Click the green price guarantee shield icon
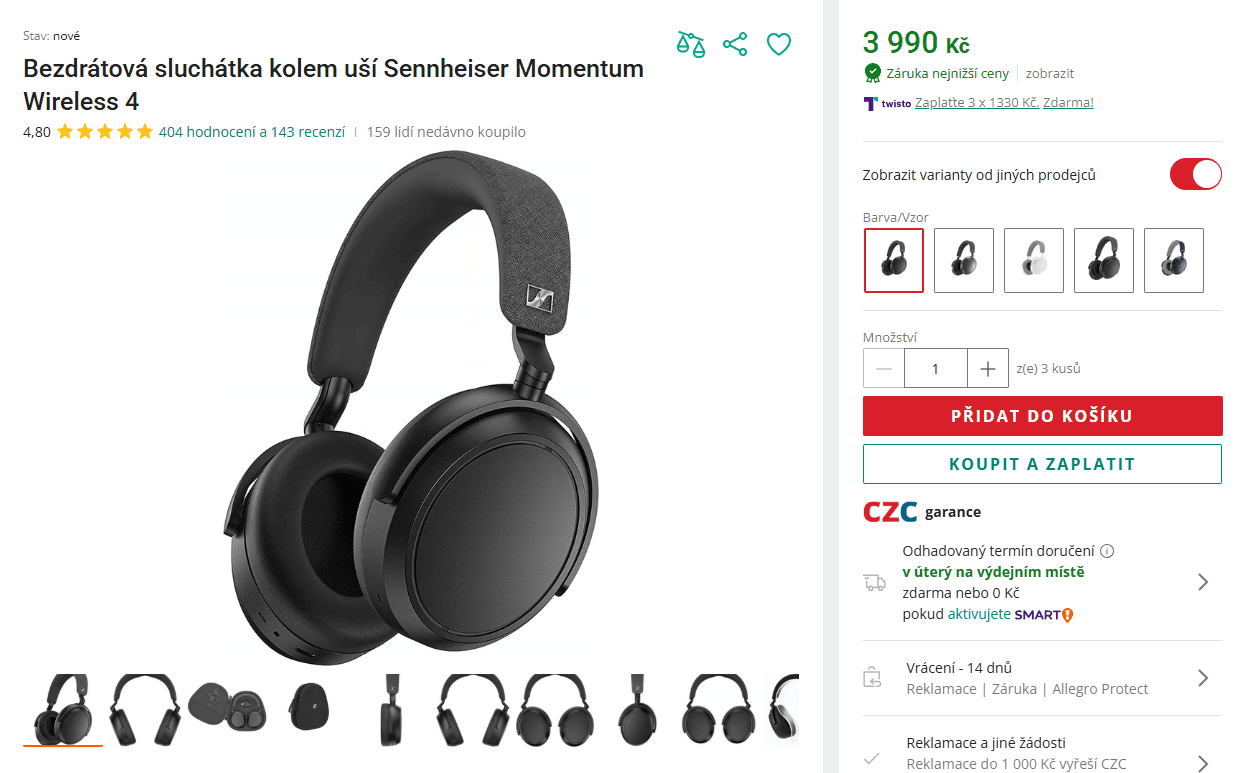This screenshot has width=1237, height=773. click(871, 72)
